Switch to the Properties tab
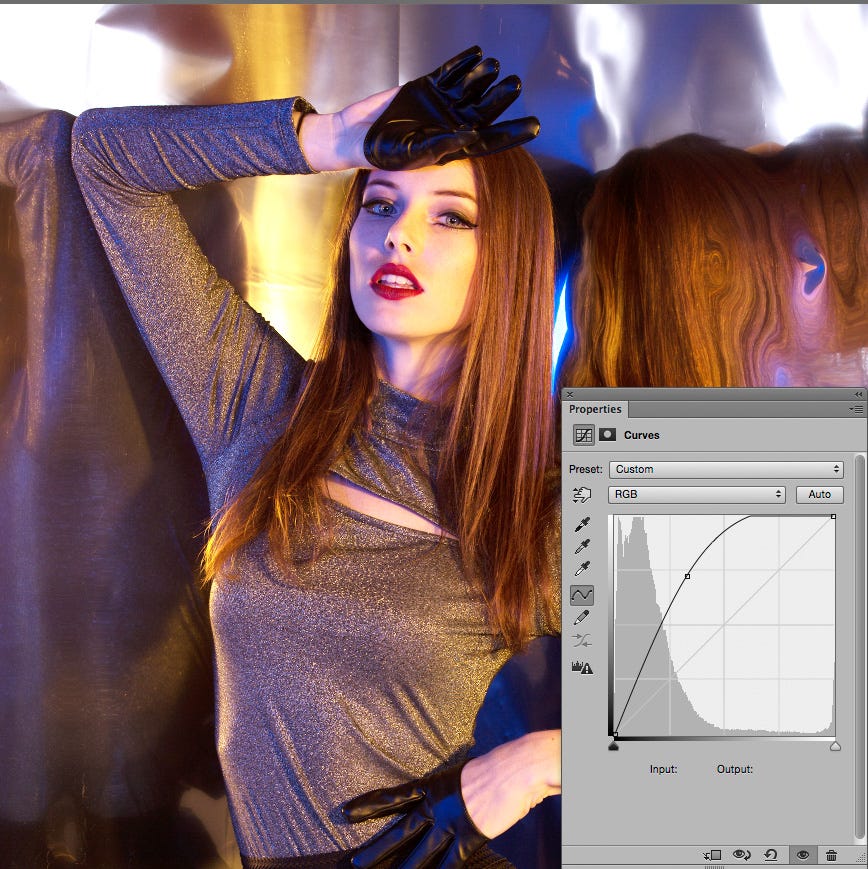Viewport: 868px width, 869px height. pyautogui.click(x=595, y=409)
